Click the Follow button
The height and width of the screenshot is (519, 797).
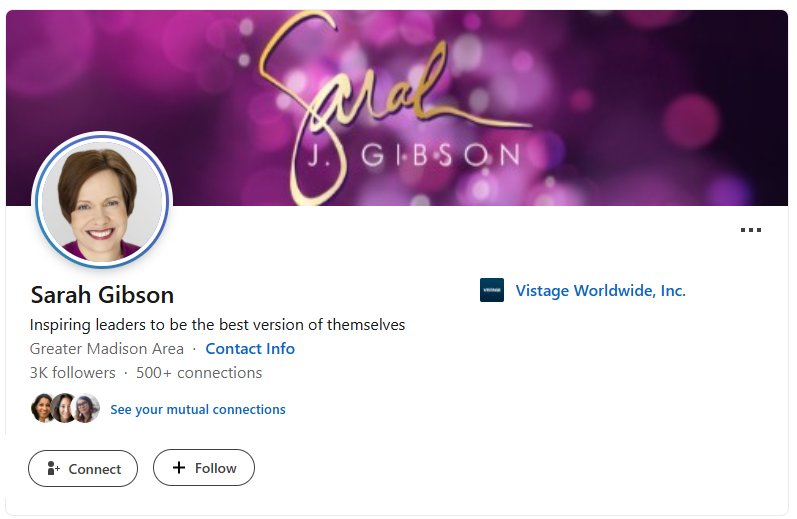pos(204,468)
